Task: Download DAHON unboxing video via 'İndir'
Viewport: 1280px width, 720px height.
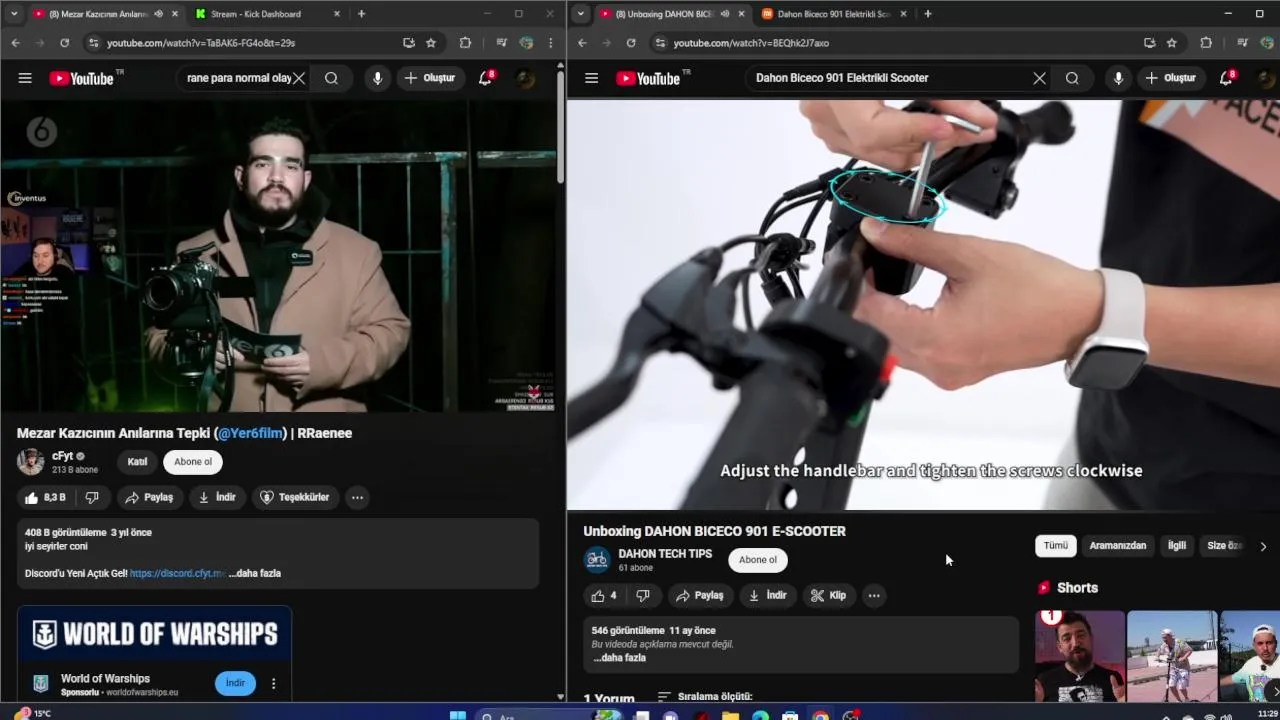Action: pos(767,595)
